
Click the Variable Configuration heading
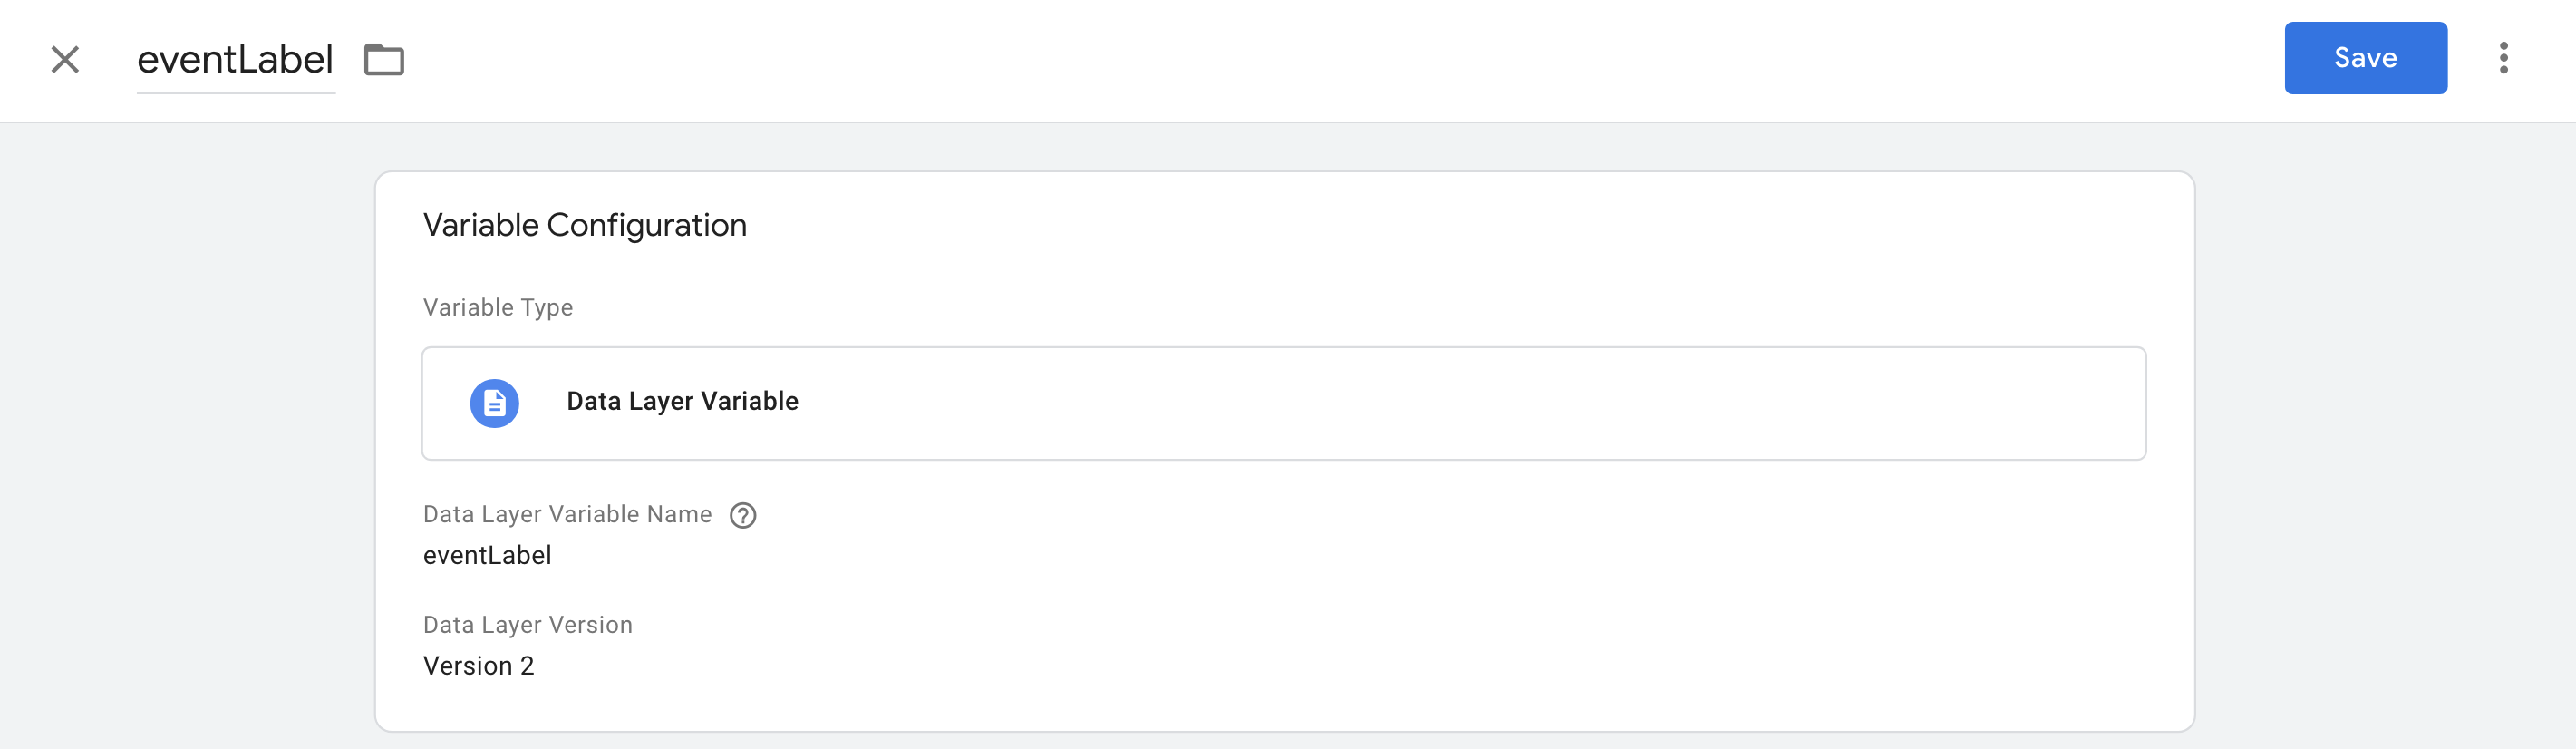584,225
